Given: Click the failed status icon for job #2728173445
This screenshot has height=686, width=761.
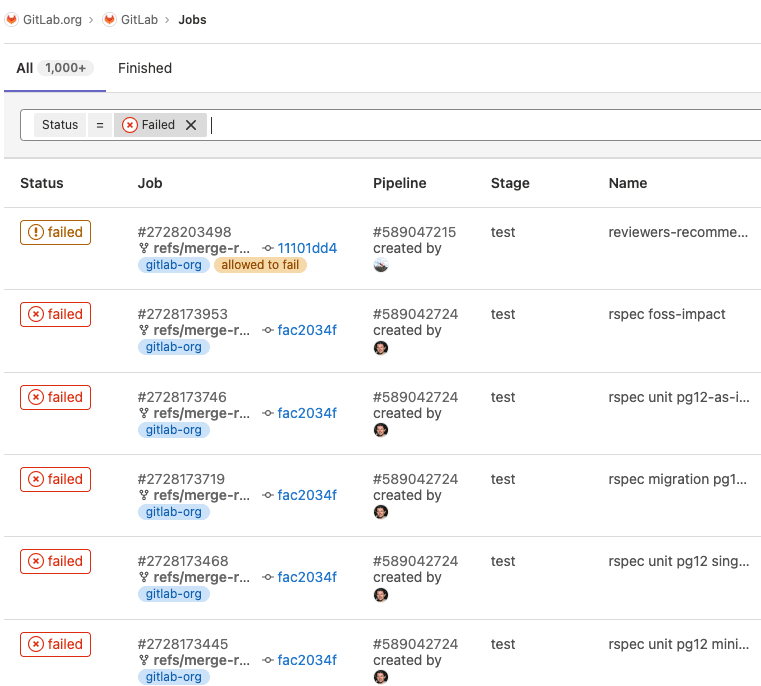Looking at the screenshot, I should pos(35,644).
